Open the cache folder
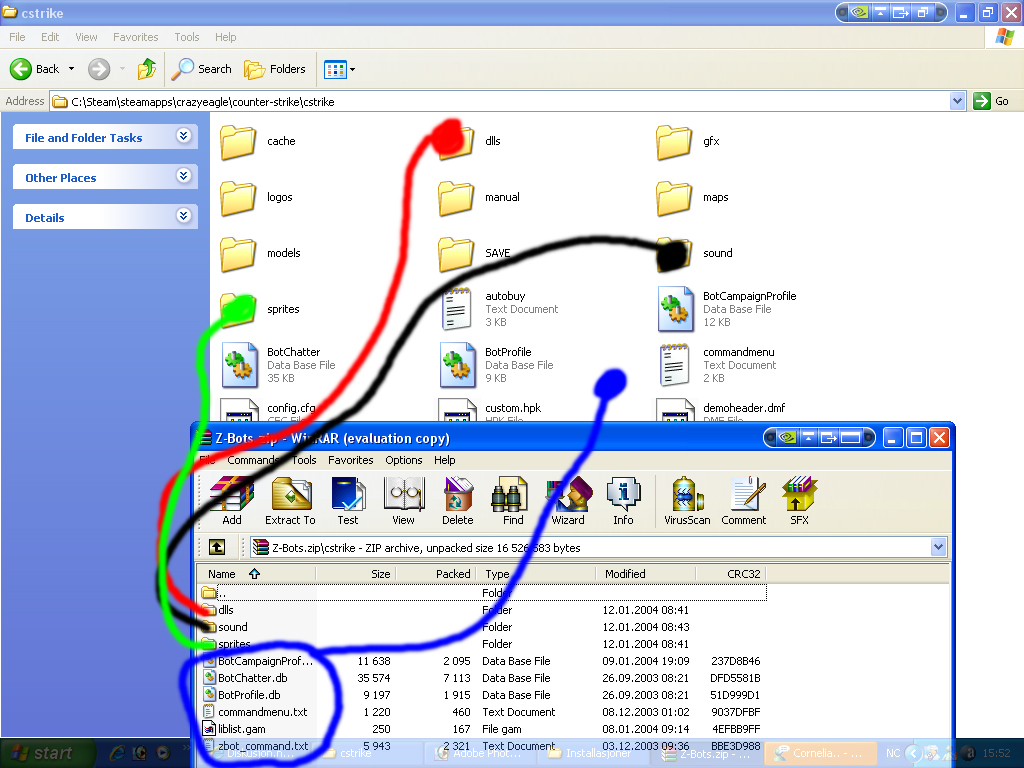This screenshot has width=1024, height=768. click(x=259, y=141)
